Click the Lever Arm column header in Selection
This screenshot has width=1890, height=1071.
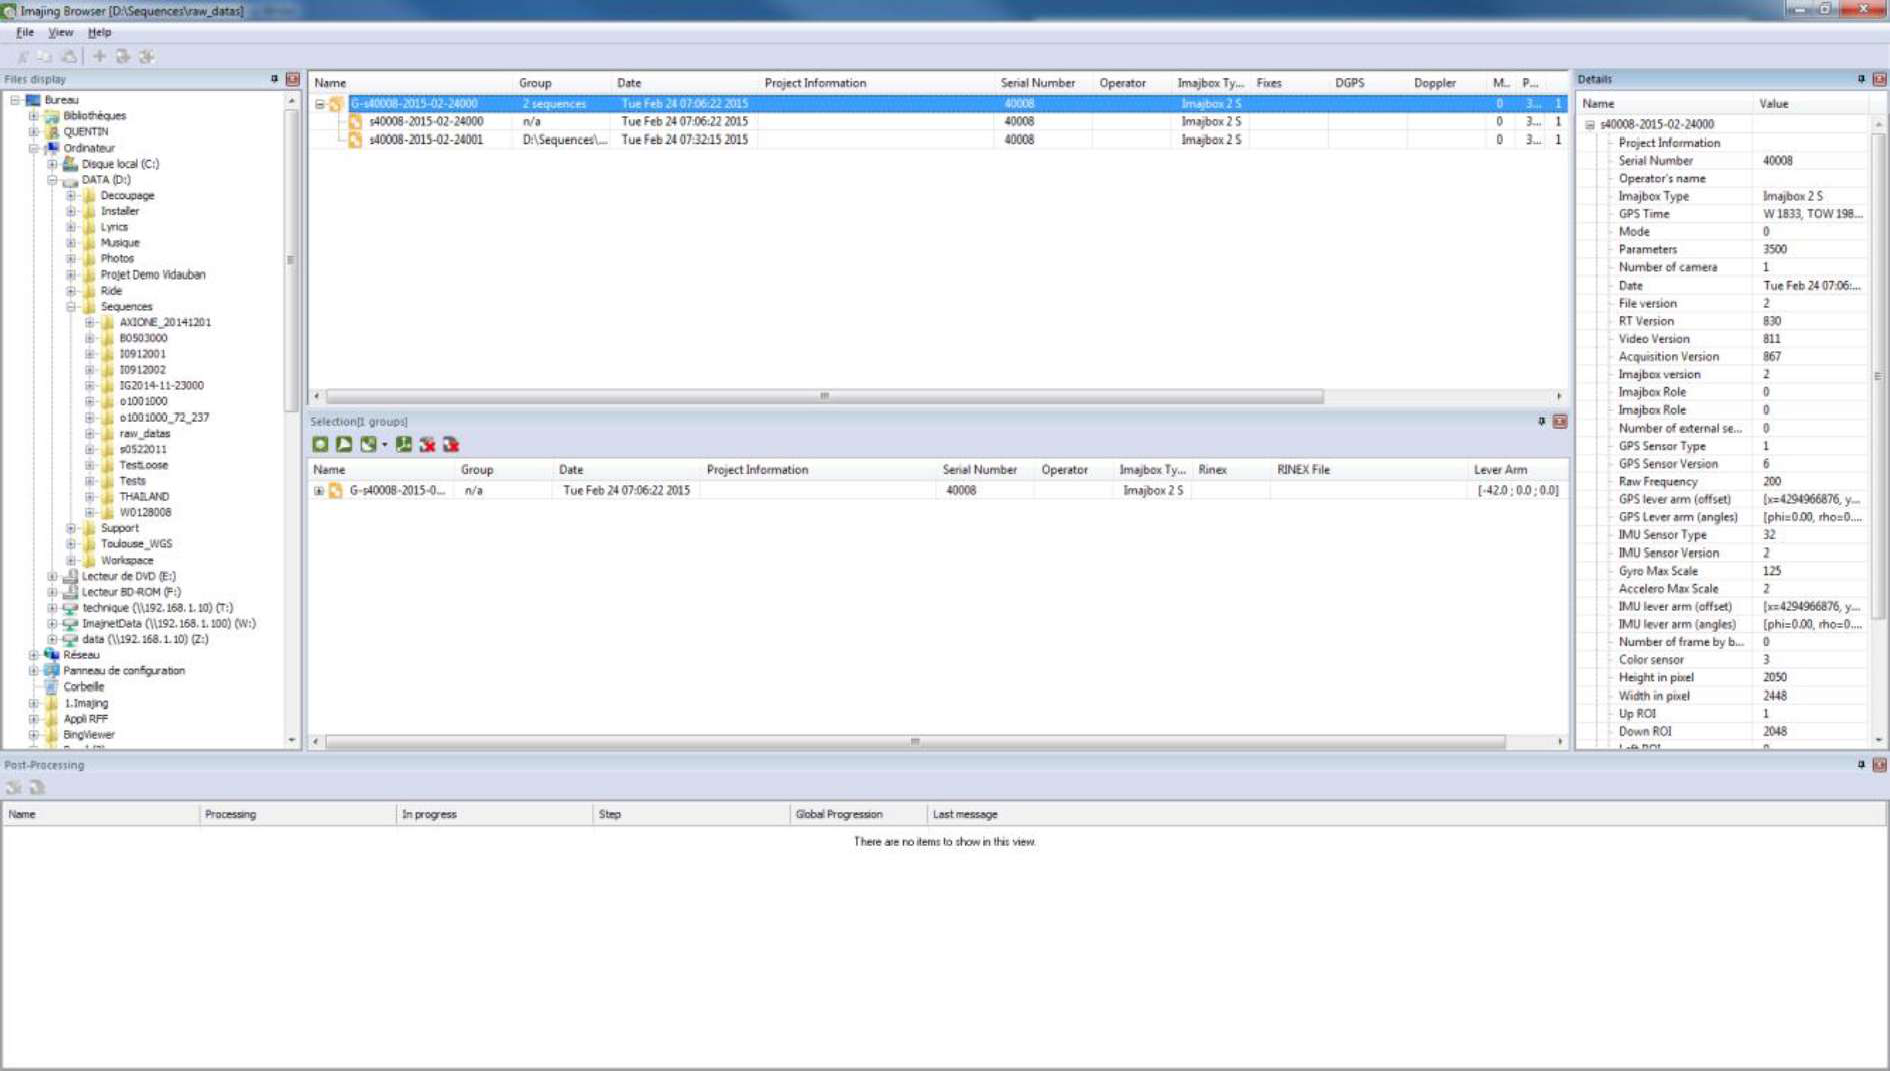[1518, 469]
